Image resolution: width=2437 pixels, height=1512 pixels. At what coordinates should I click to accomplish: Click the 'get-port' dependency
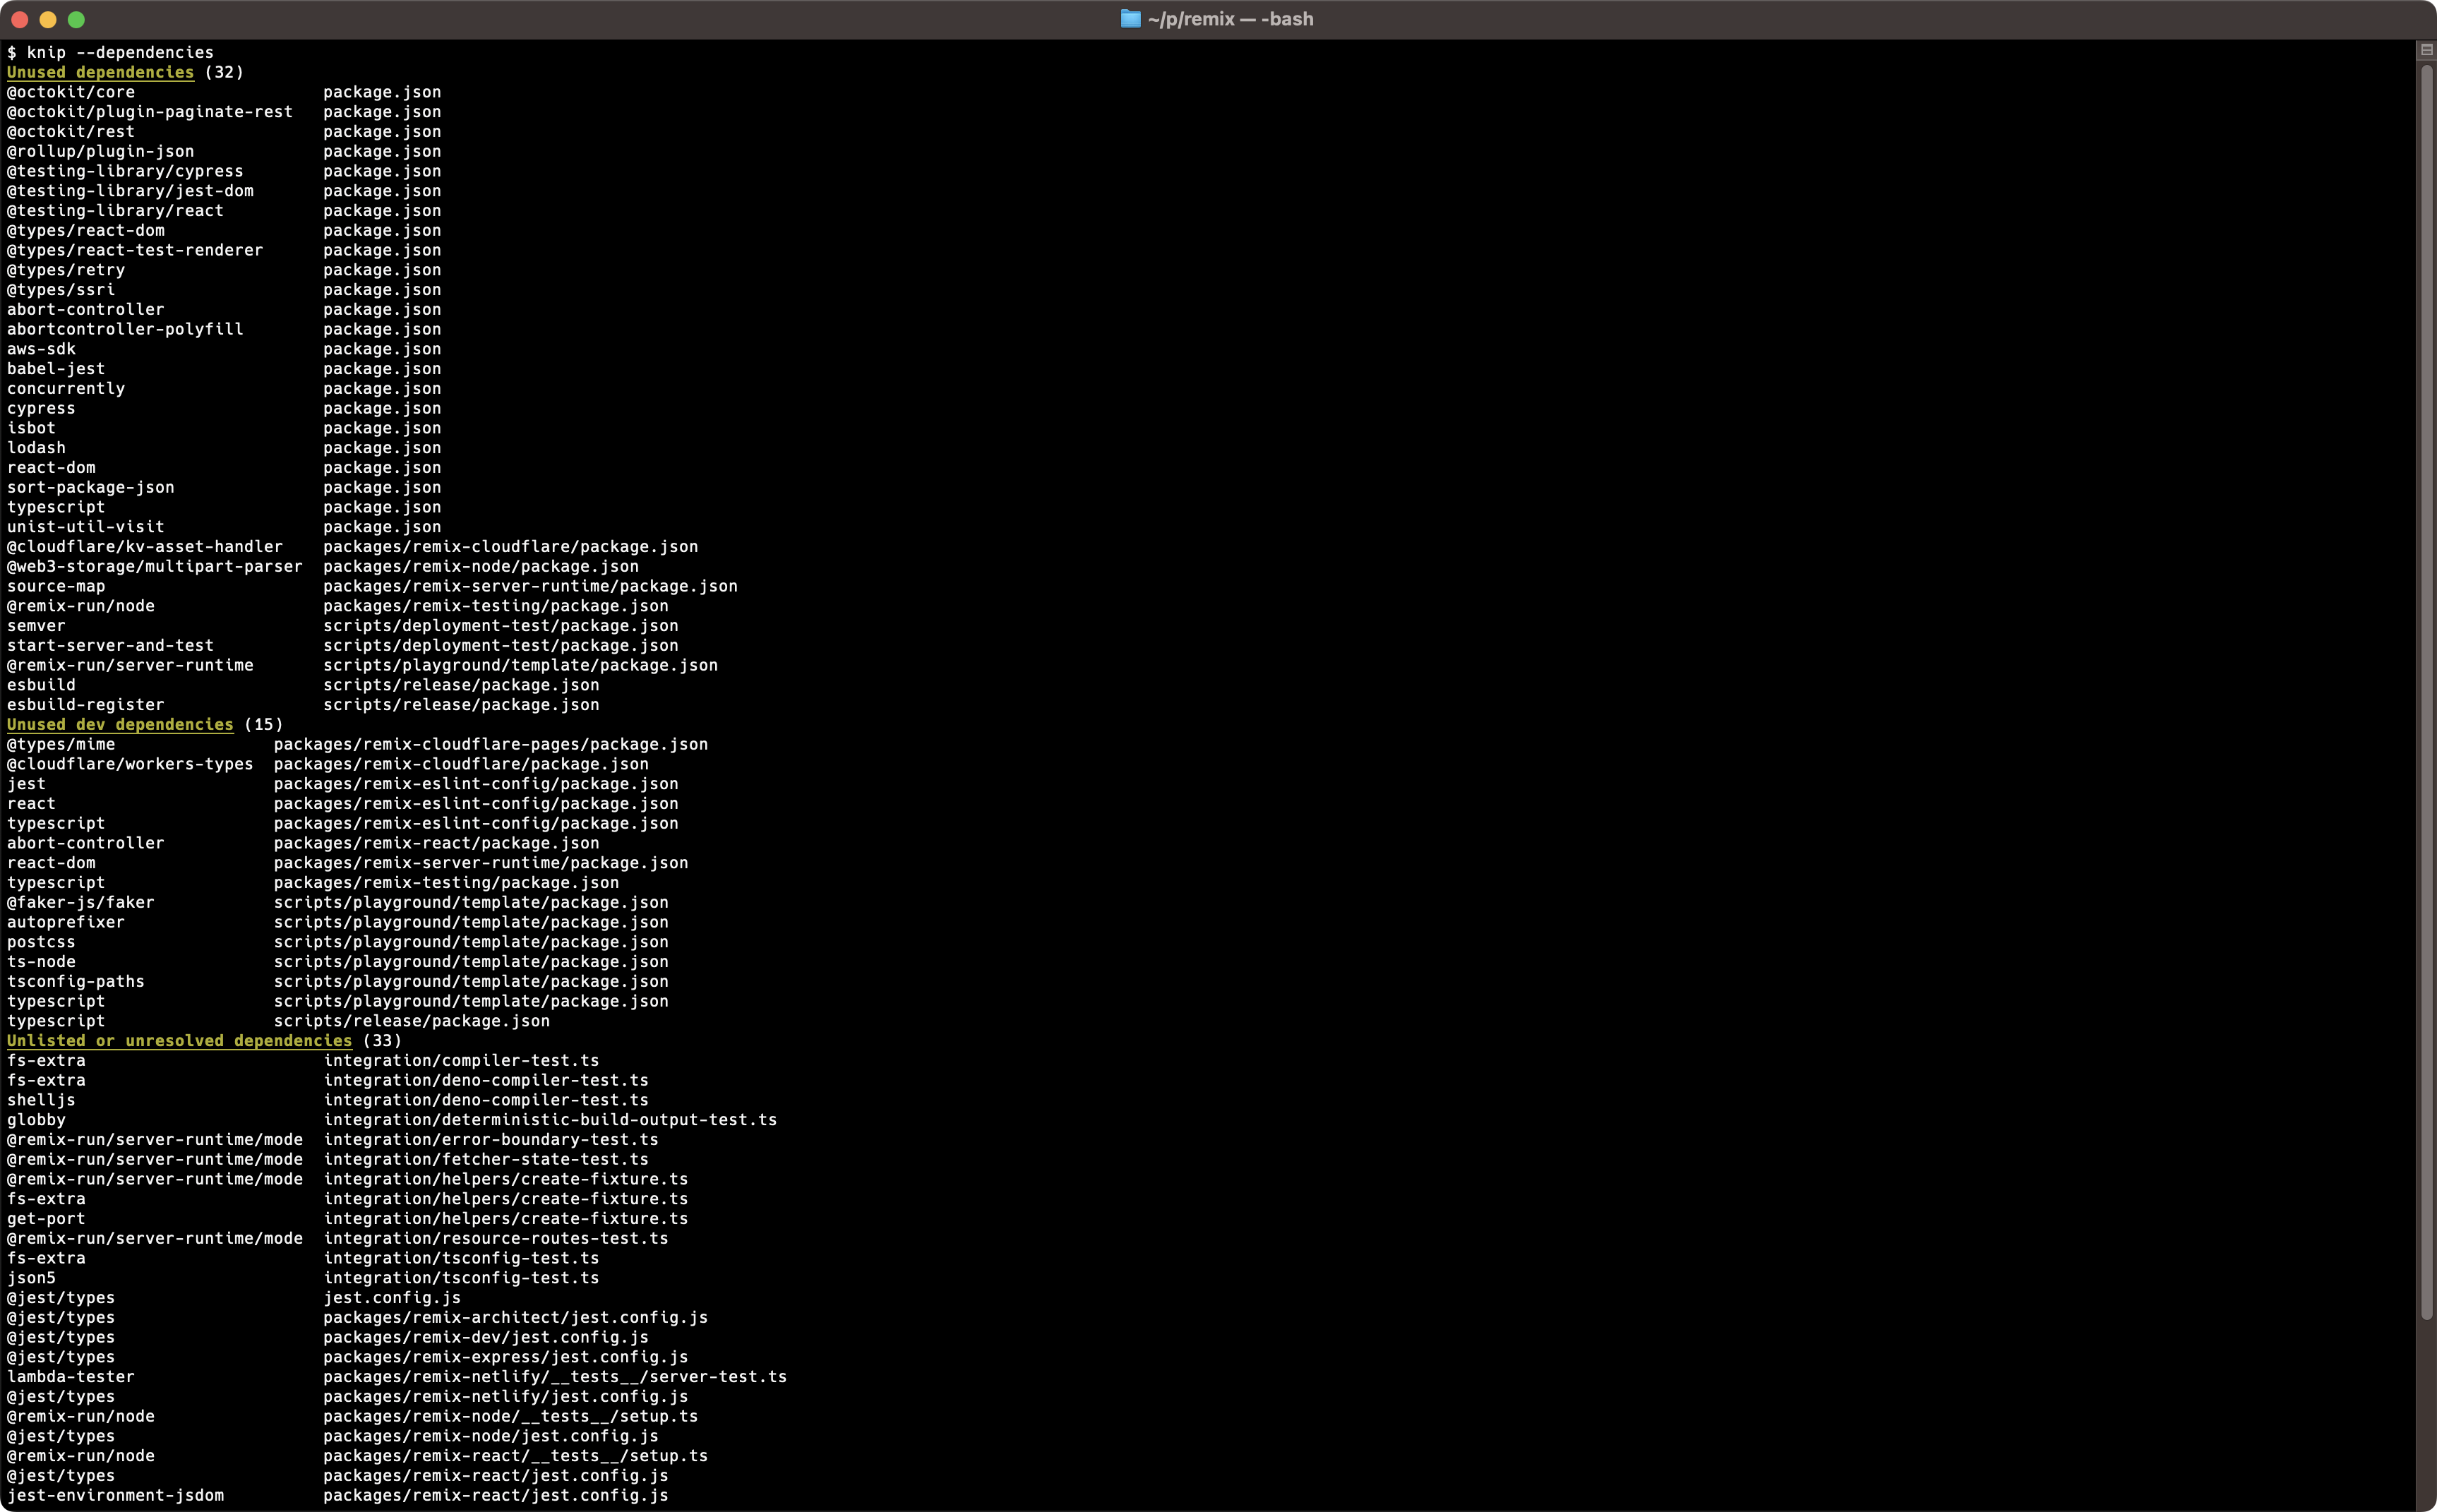(x=46, y=1218)
